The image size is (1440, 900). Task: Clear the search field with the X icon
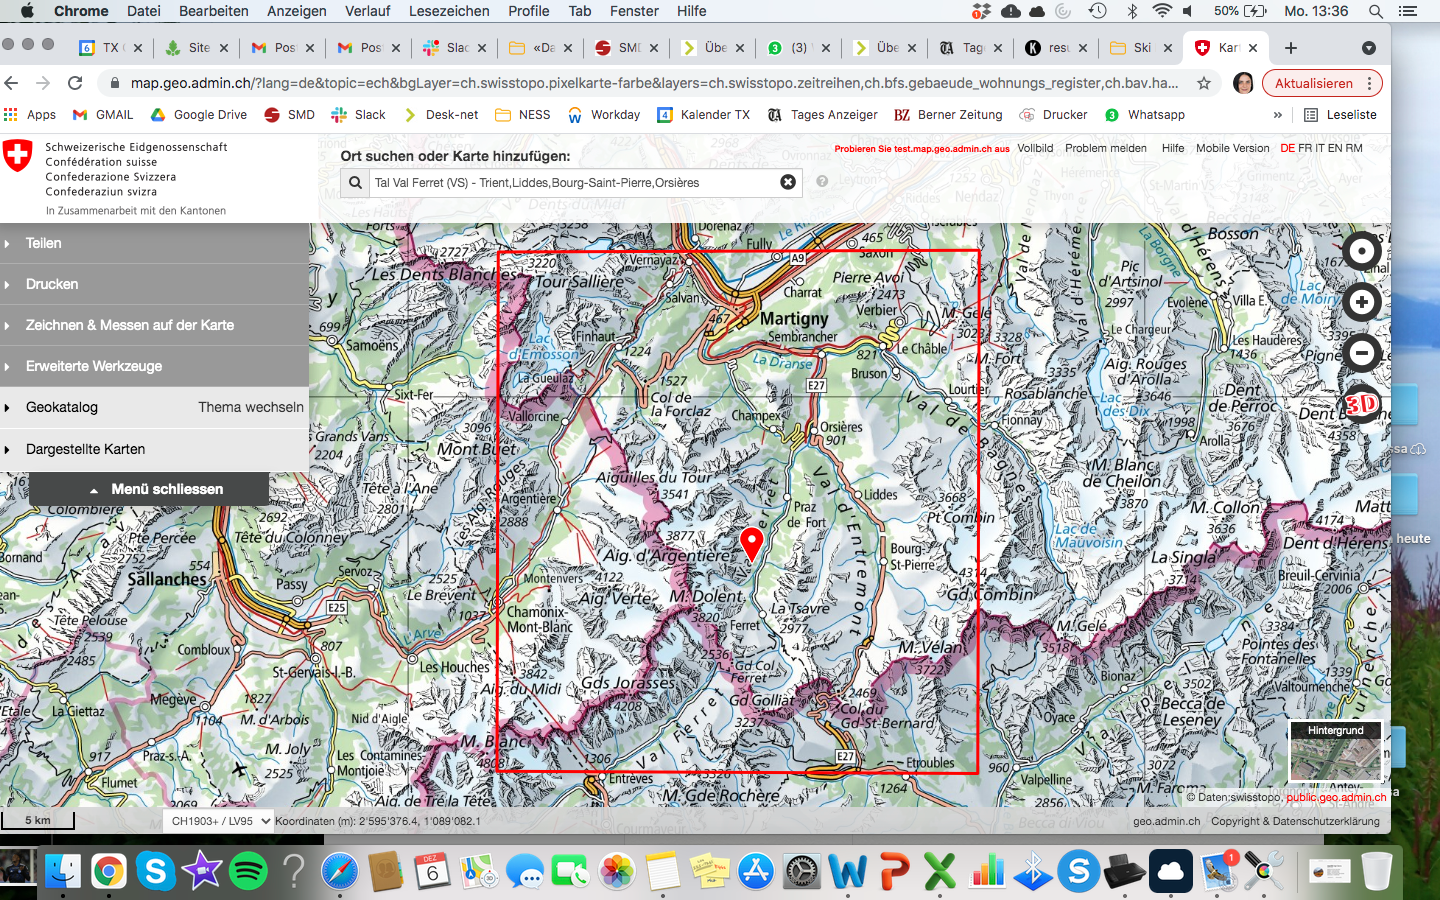pyautogui.click(x=788, y=182)
